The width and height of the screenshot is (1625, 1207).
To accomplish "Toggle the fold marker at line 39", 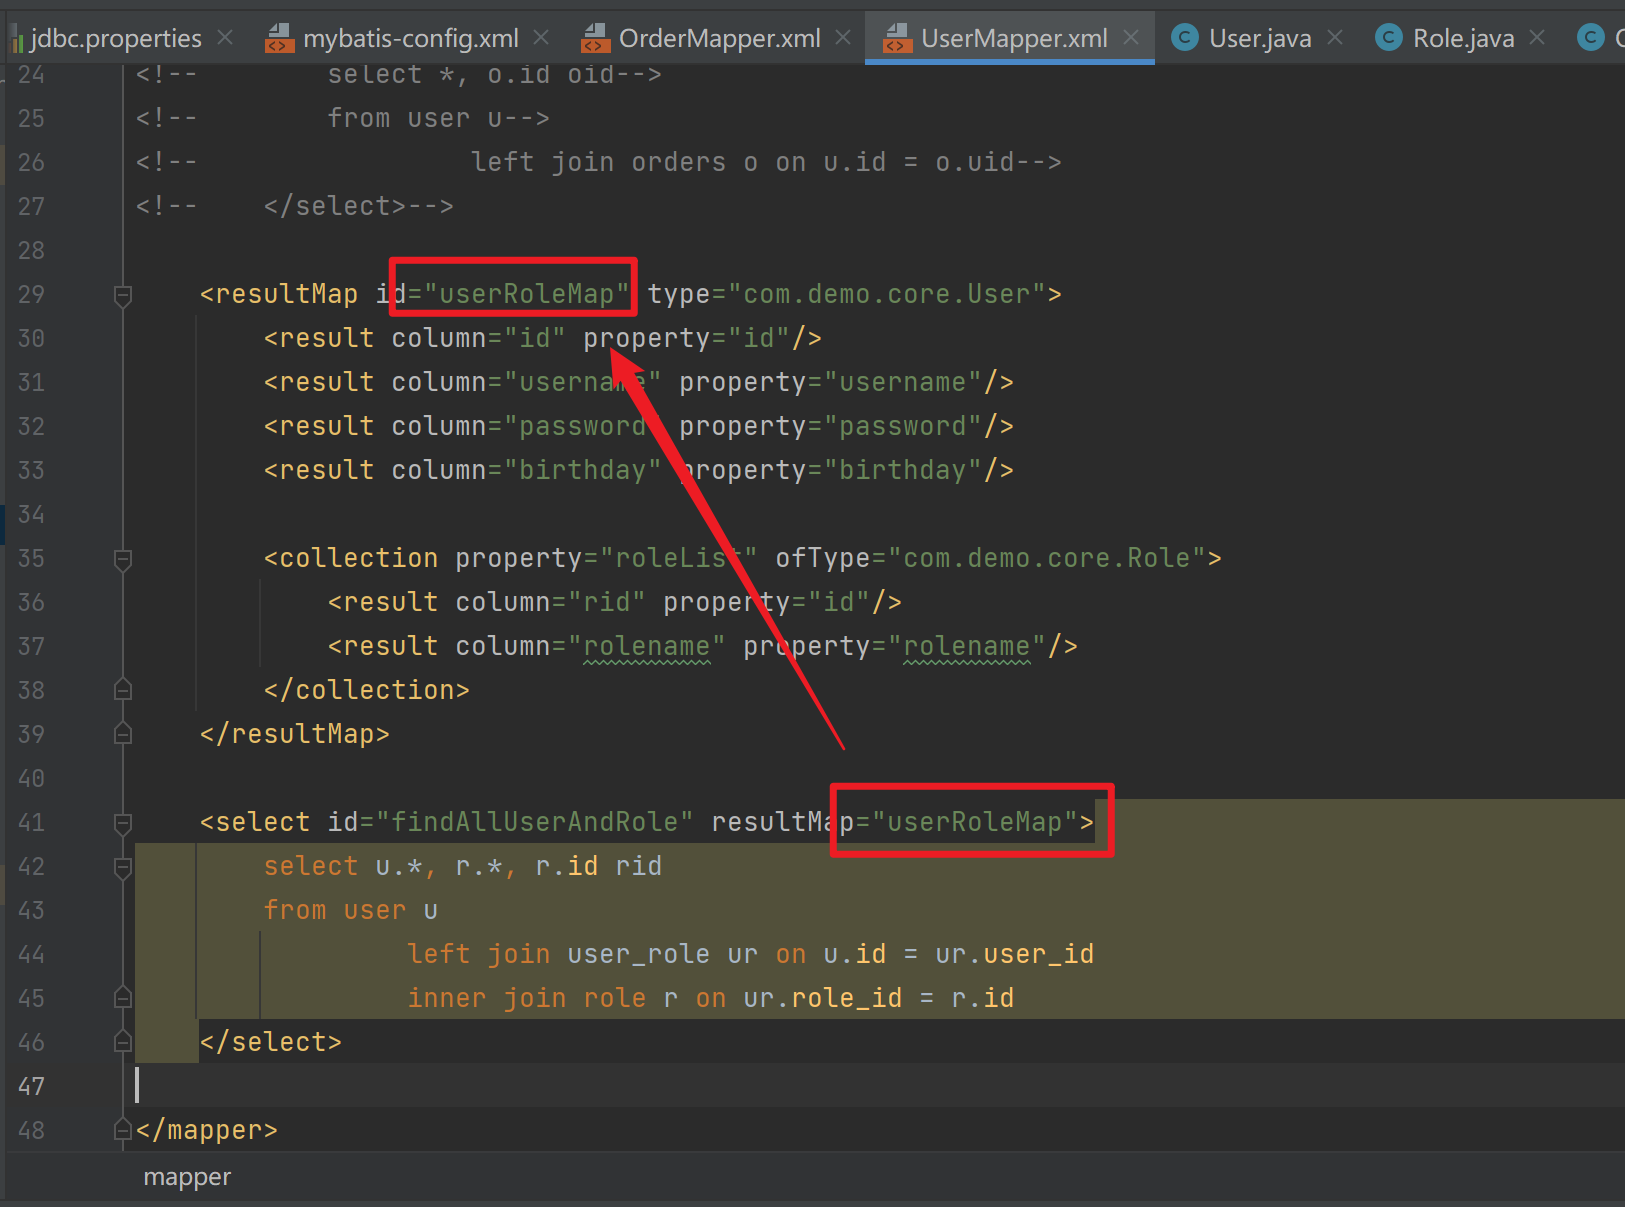I will [123, 734].
